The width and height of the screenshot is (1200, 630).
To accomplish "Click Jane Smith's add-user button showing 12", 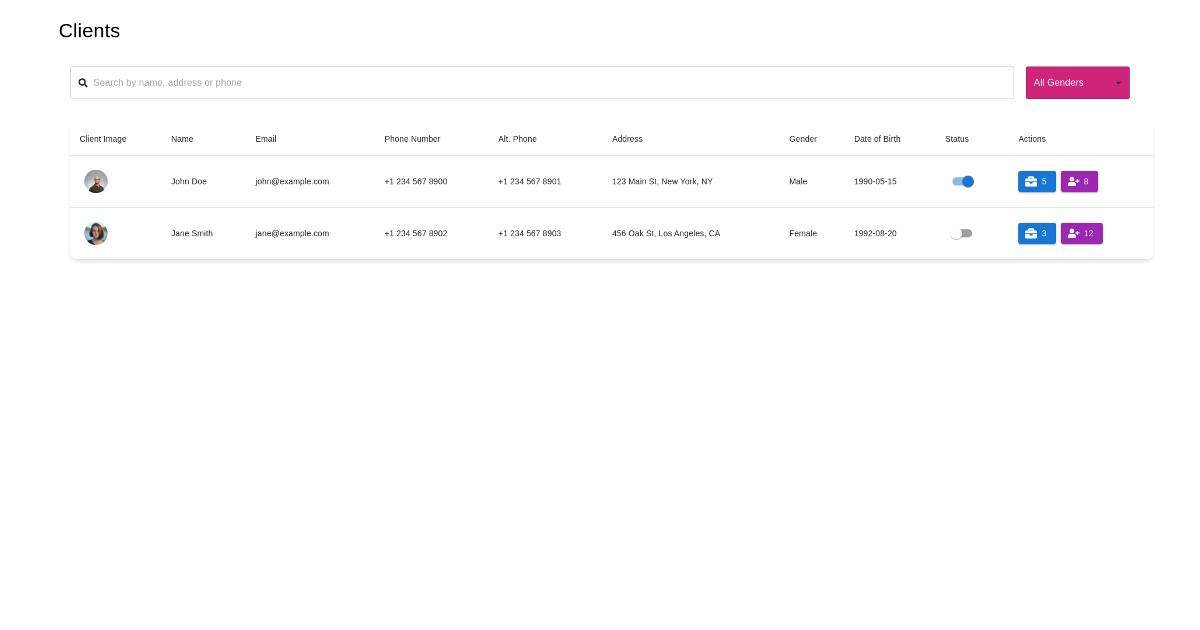I will 1081,233.
